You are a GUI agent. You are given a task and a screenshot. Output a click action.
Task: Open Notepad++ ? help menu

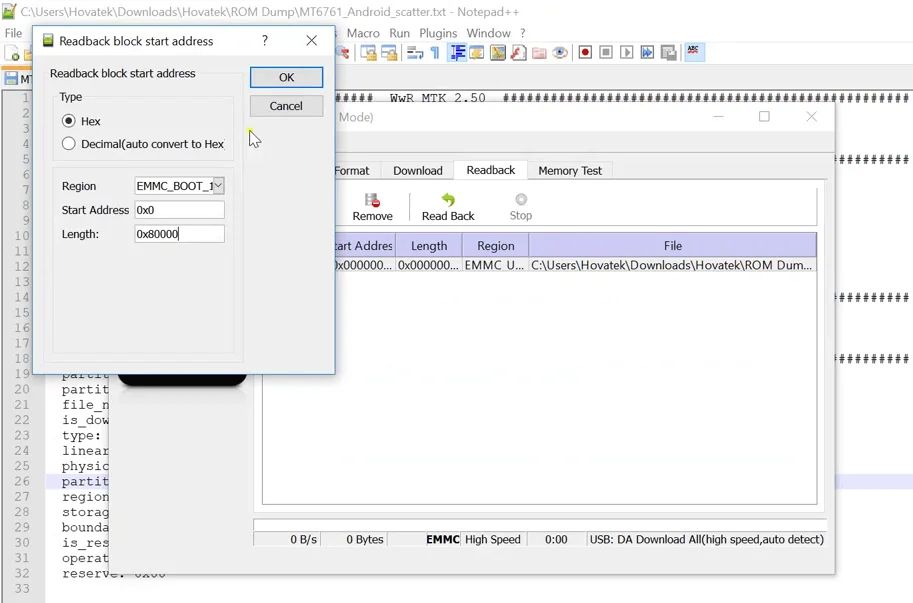click(522, 33)
